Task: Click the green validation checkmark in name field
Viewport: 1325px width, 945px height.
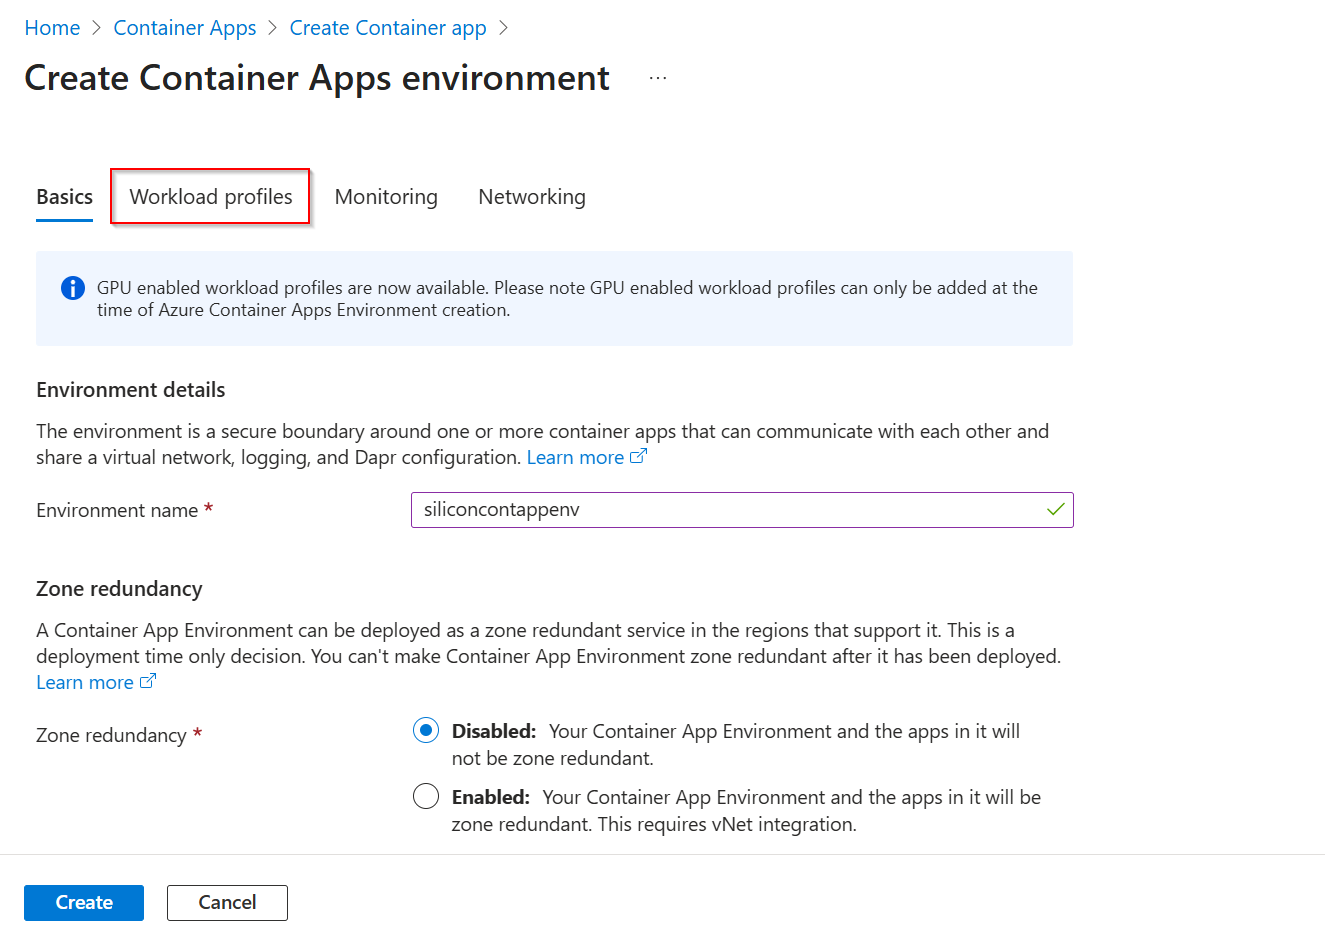Action: pyautogui.click(x=1054, y=509)
